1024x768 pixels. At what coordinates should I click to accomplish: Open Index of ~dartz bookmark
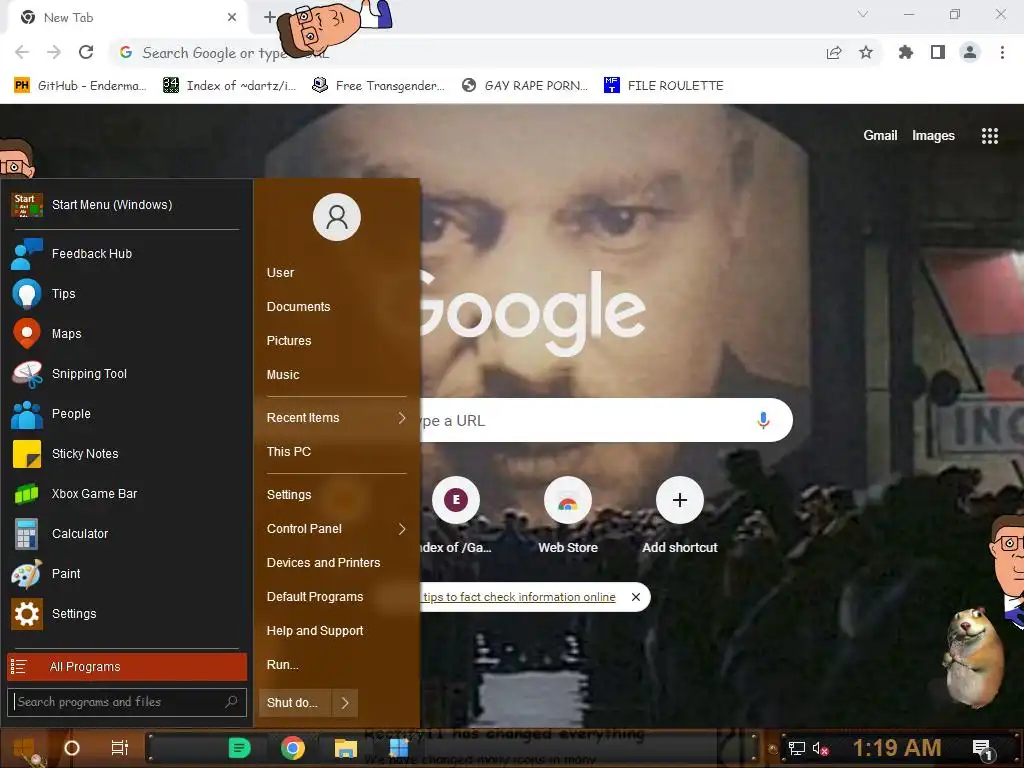229,86
